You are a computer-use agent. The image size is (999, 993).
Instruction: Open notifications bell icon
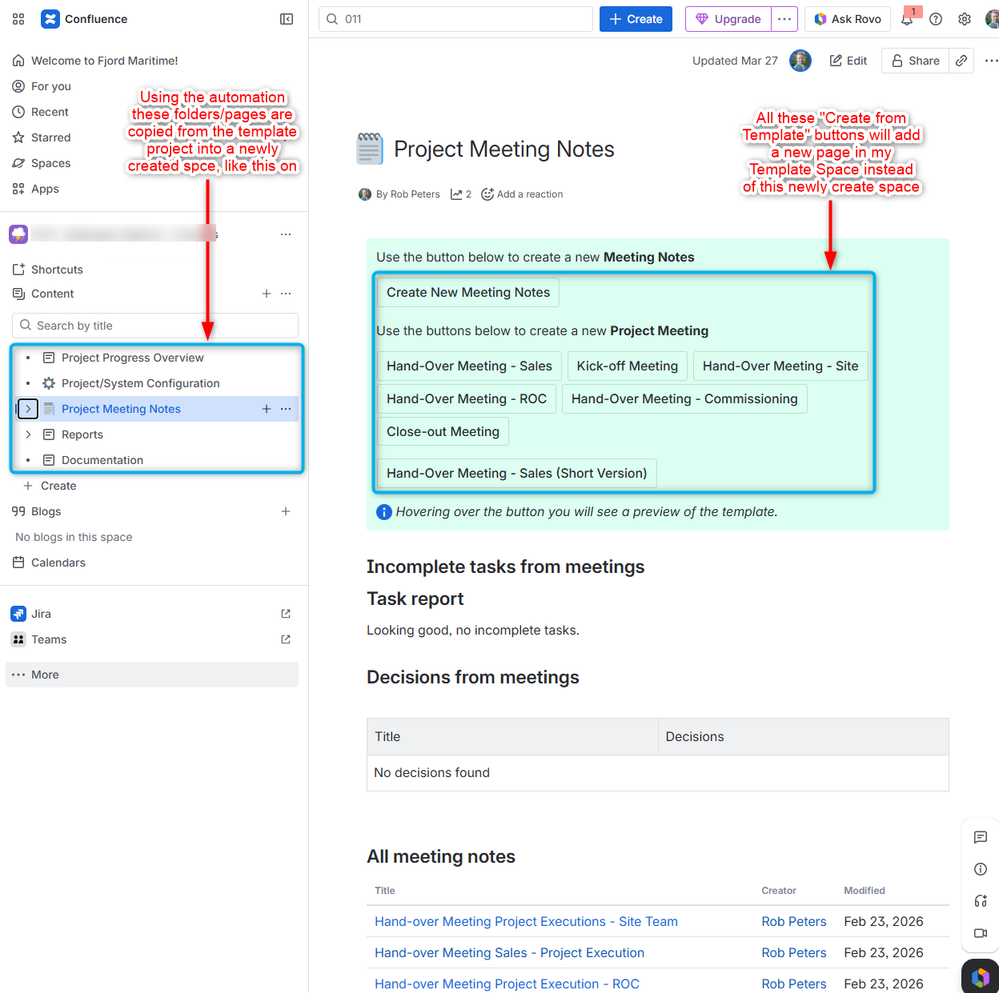pos(907,19)
